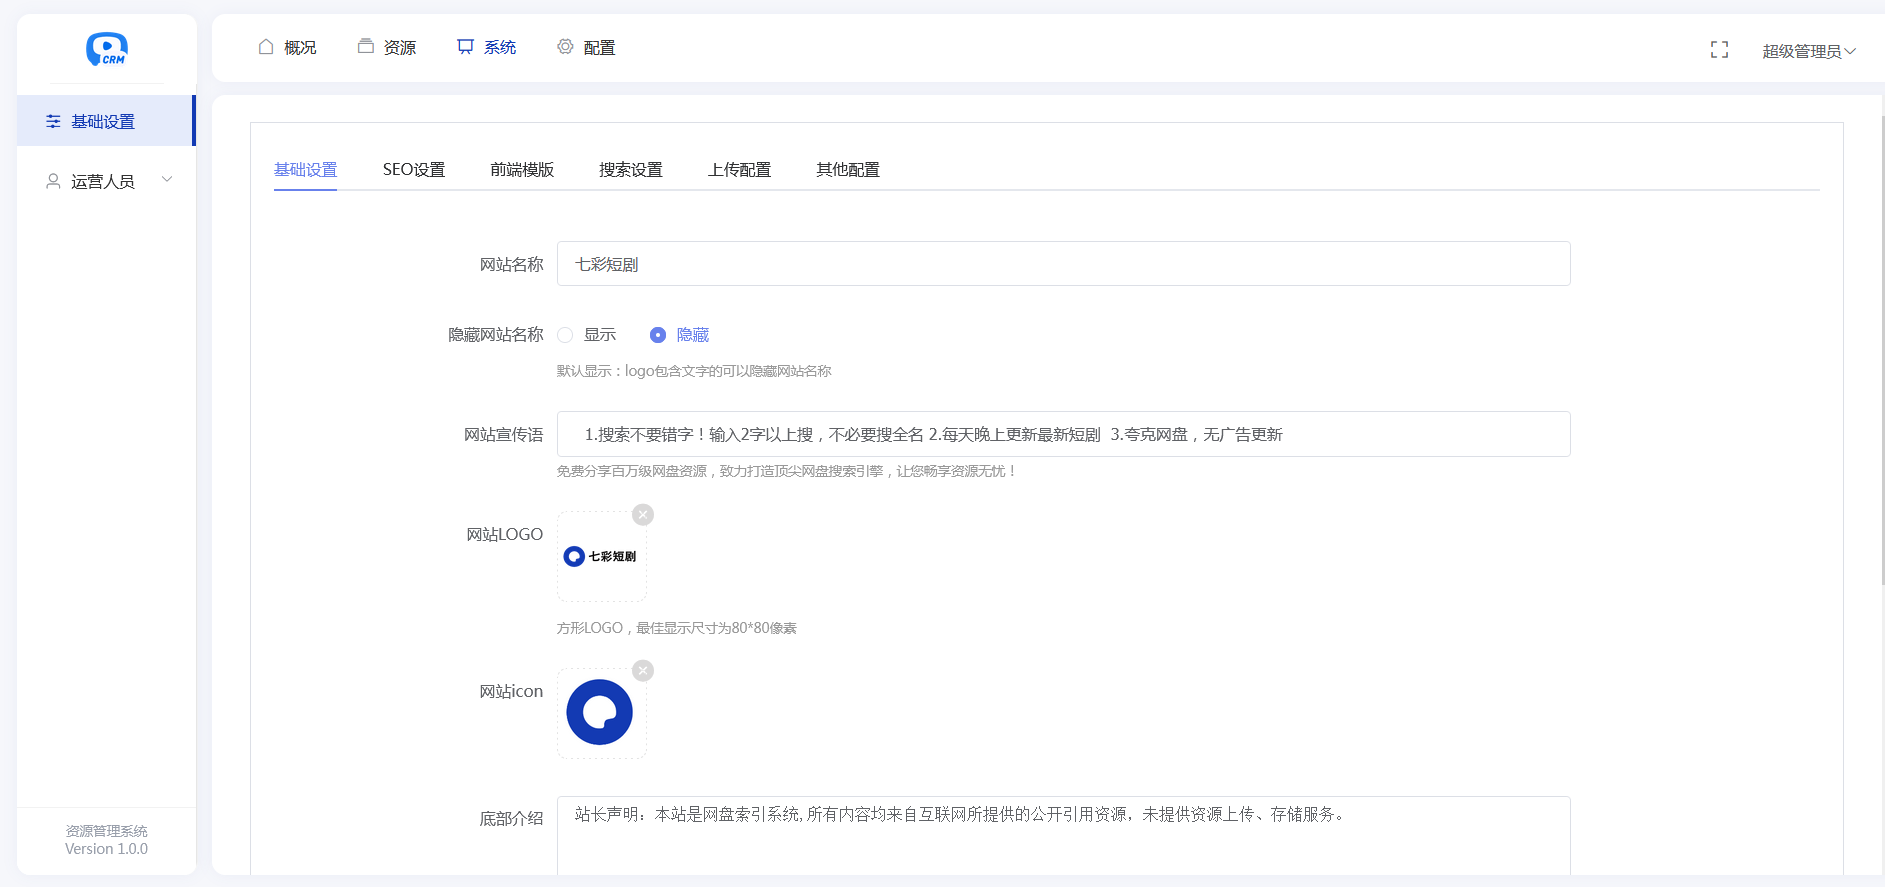Image resolution: width=1885 pixels, height=887 pixels.
Task: Remove the uploaded 网站icon image
Action: (643, 671)
